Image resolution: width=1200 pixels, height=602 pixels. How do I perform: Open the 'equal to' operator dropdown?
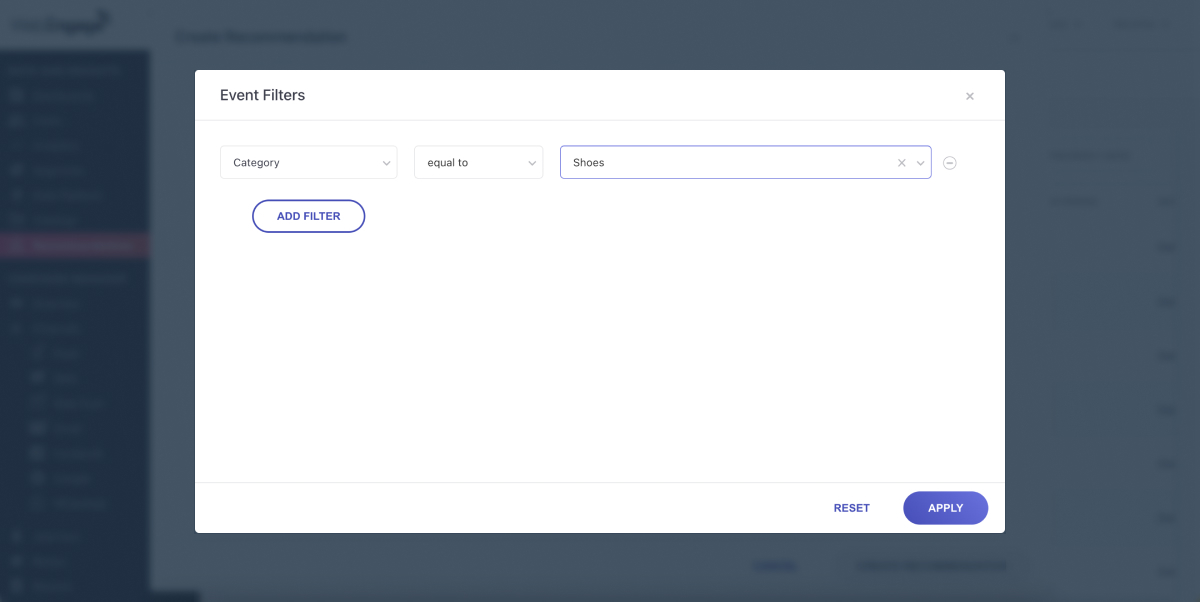click(478, 163)
